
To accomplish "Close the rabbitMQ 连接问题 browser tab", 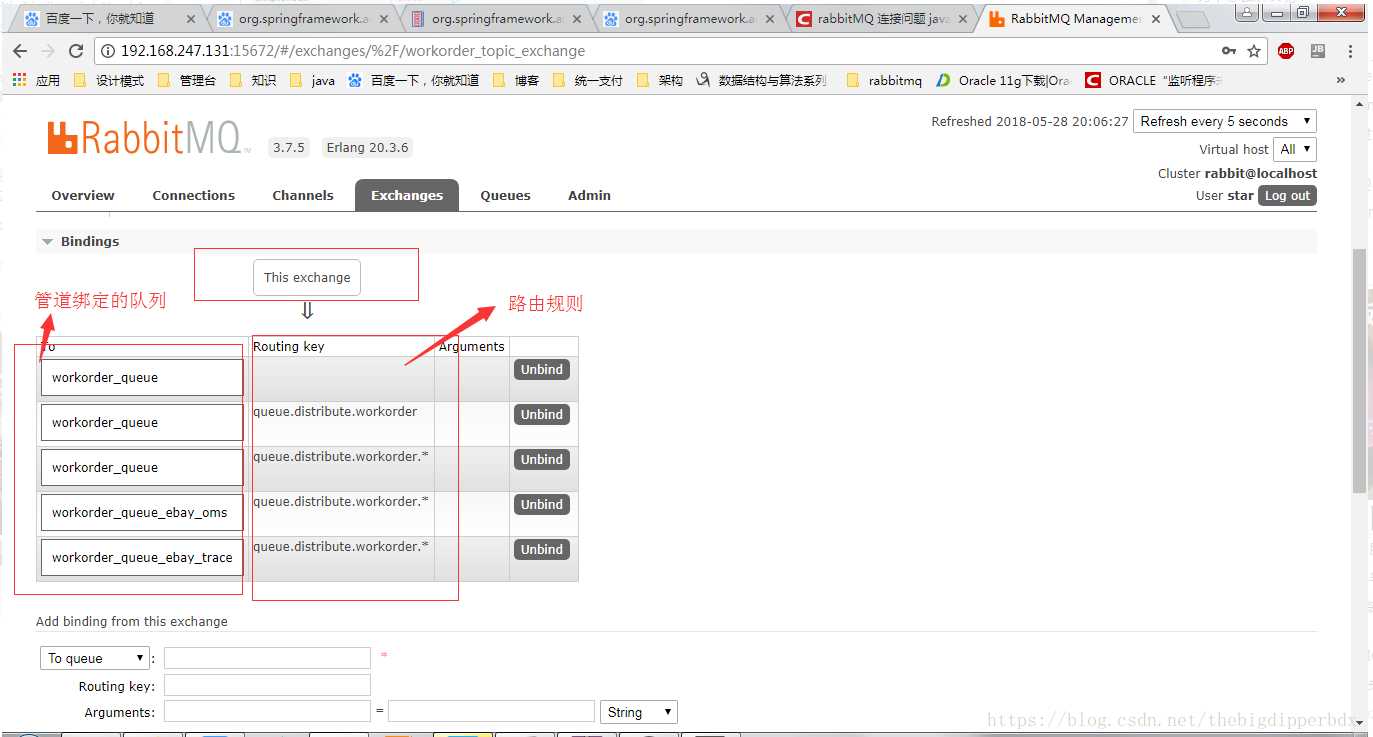I will (963, 19).
